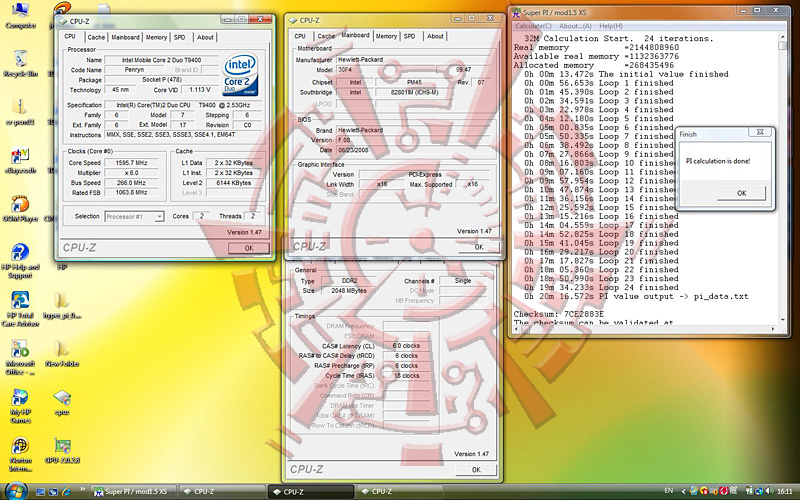Open the Recycle Bin icon
This screenshot has height=500, width=800.
(20, 64)
